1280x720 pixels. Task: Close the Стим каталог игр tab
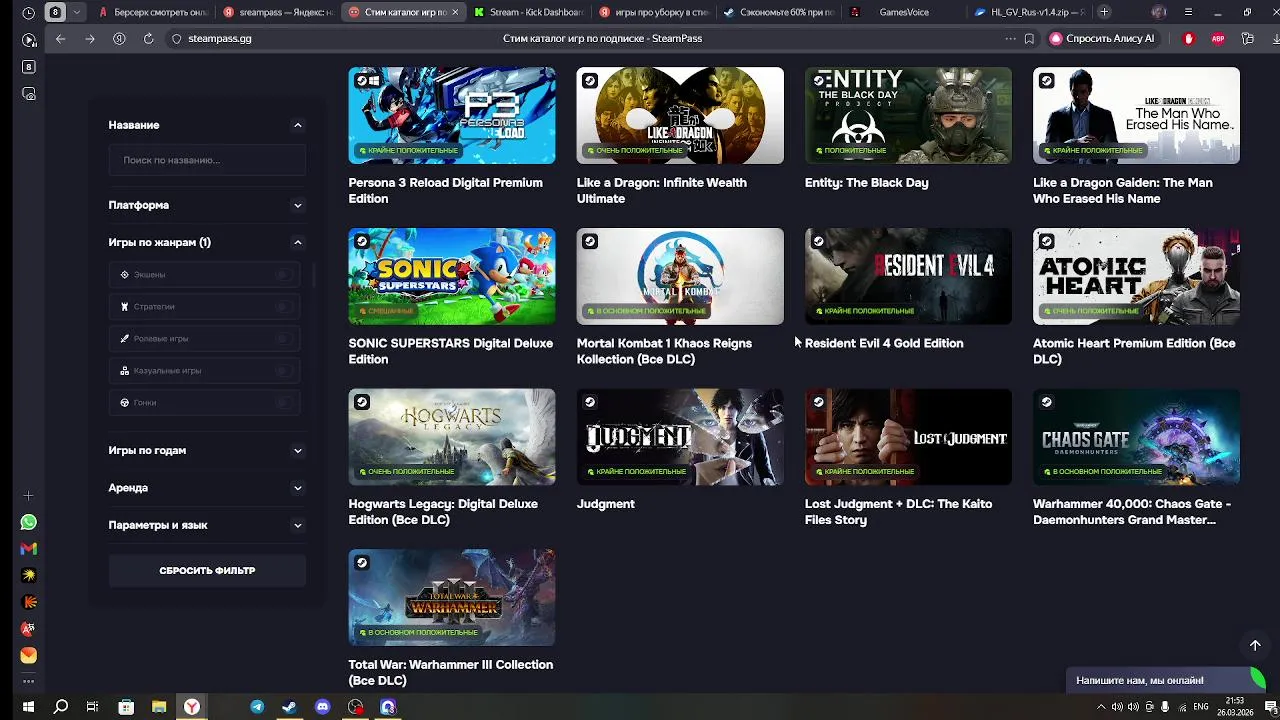tap(455, 12)
